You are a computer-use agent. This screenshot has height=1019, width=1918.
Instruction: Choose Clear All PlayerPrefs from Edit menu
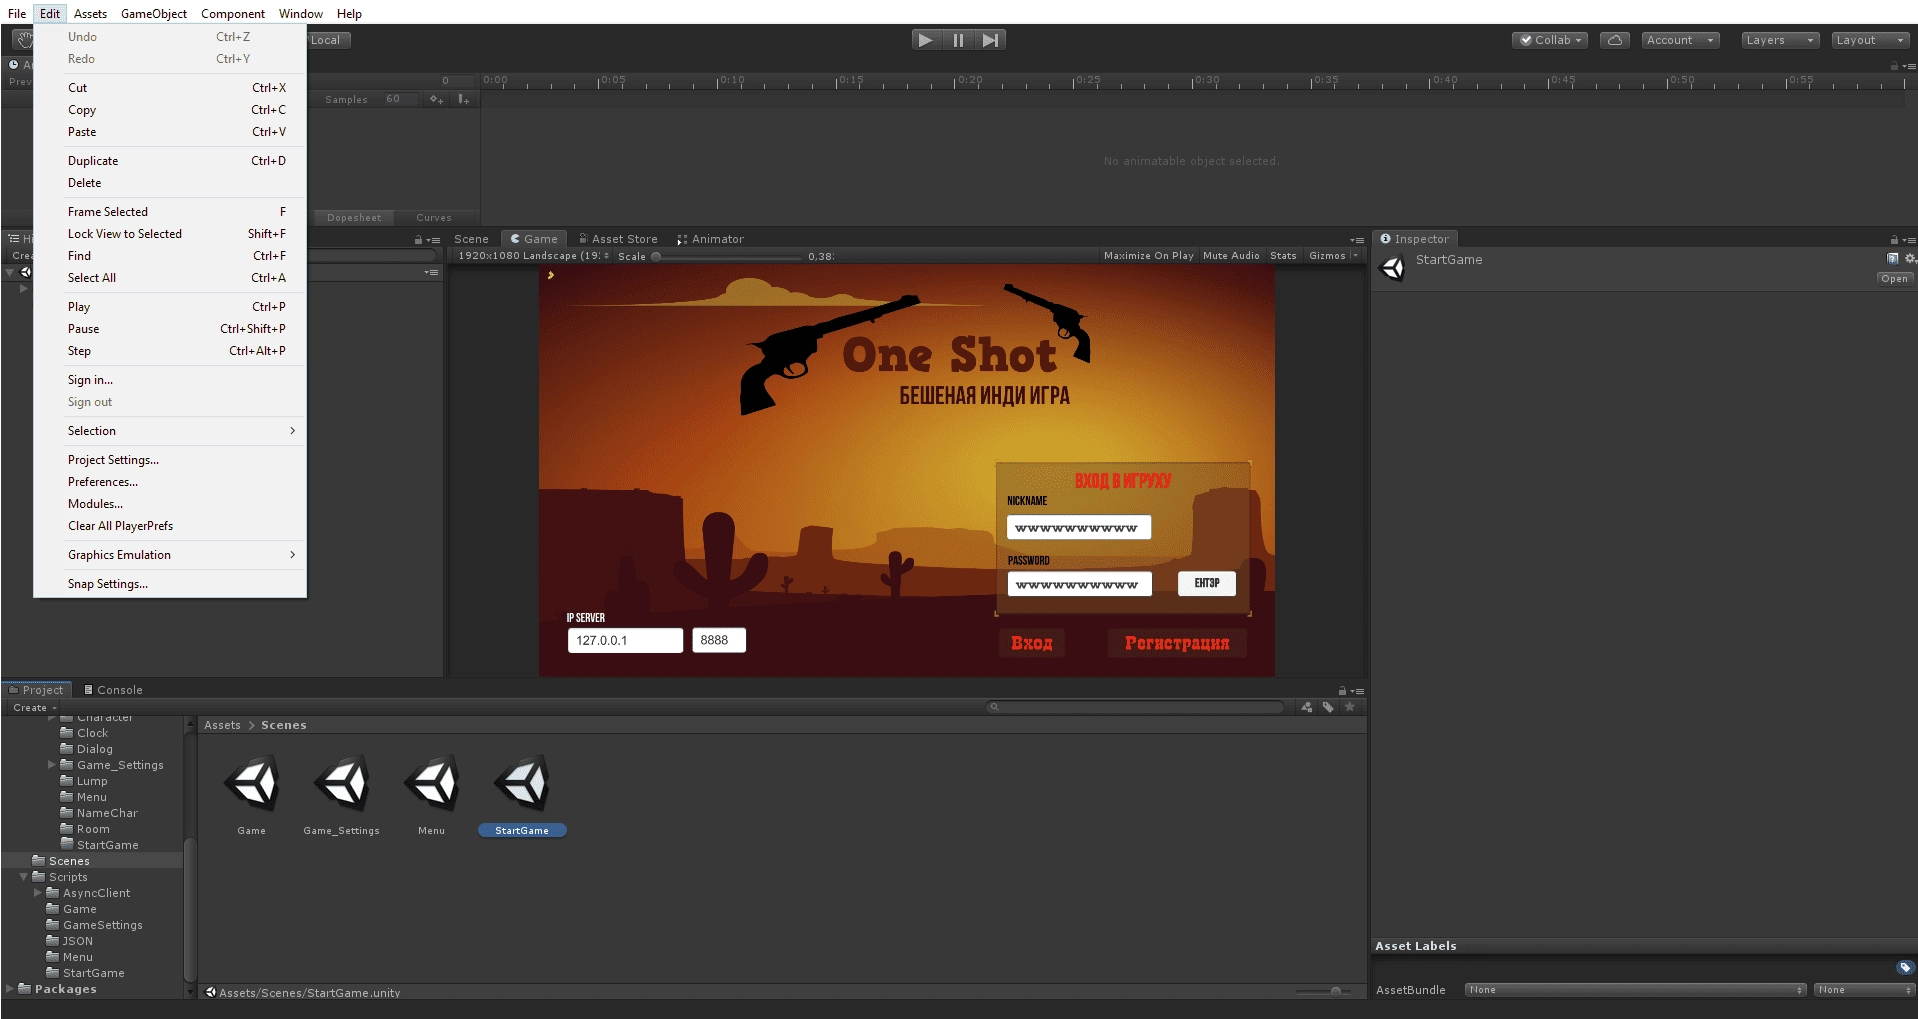[170, 526]
